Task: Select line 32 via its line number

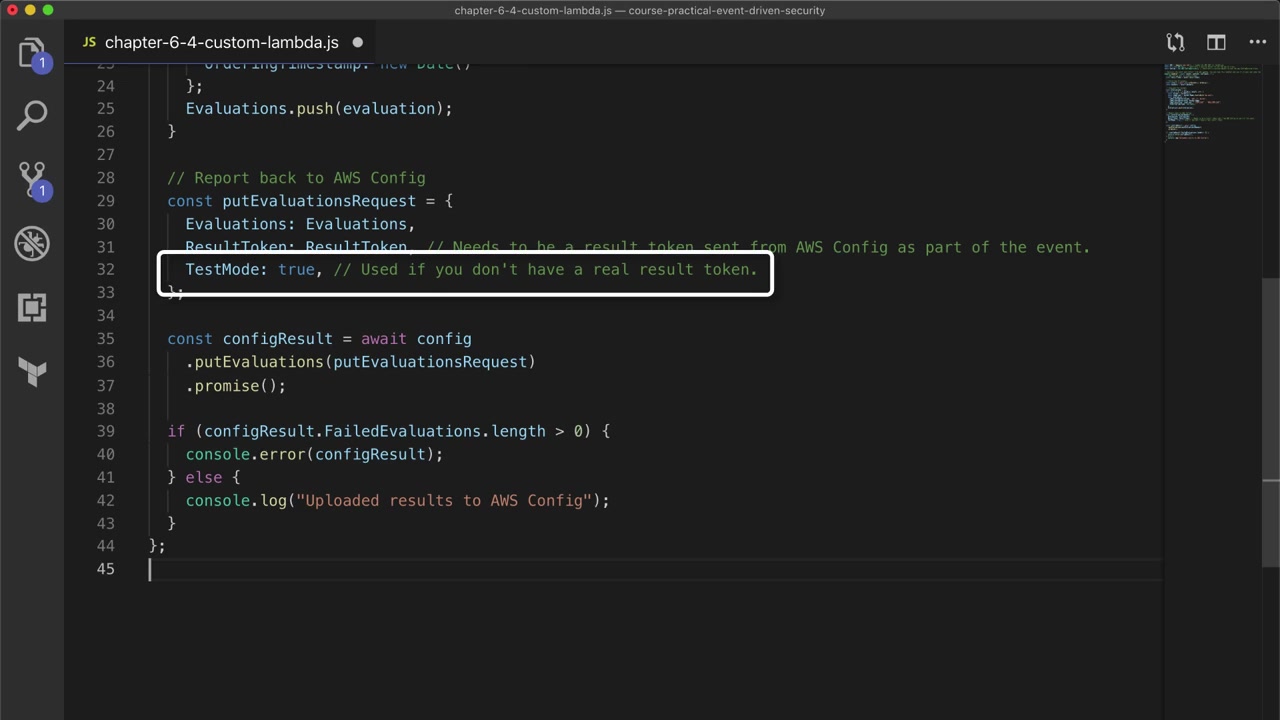Action: point(105,269)
